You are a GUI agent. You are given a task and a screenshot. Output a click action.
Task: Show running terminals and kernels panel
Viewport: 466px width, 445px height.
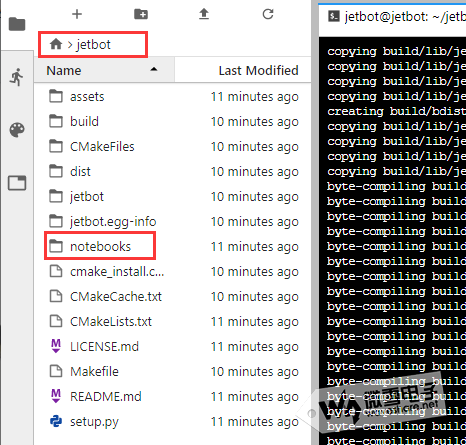(17, 77)
